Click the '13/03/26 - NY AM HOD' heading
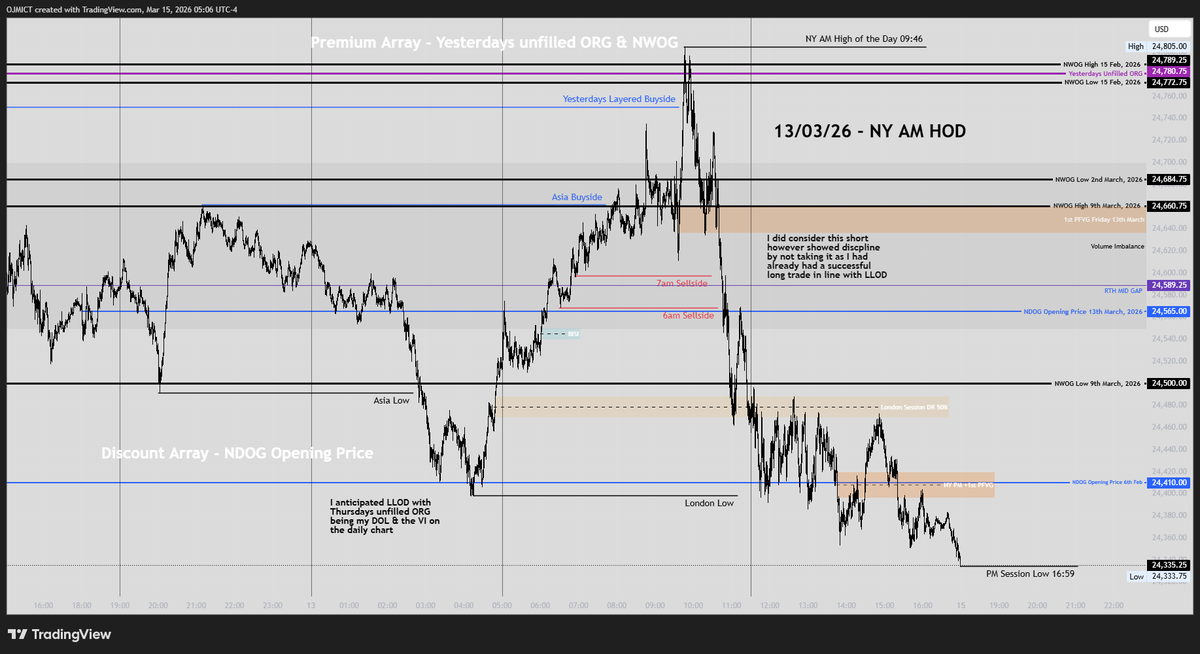Viewport: 1200px width, 654px height. point(870,131)
